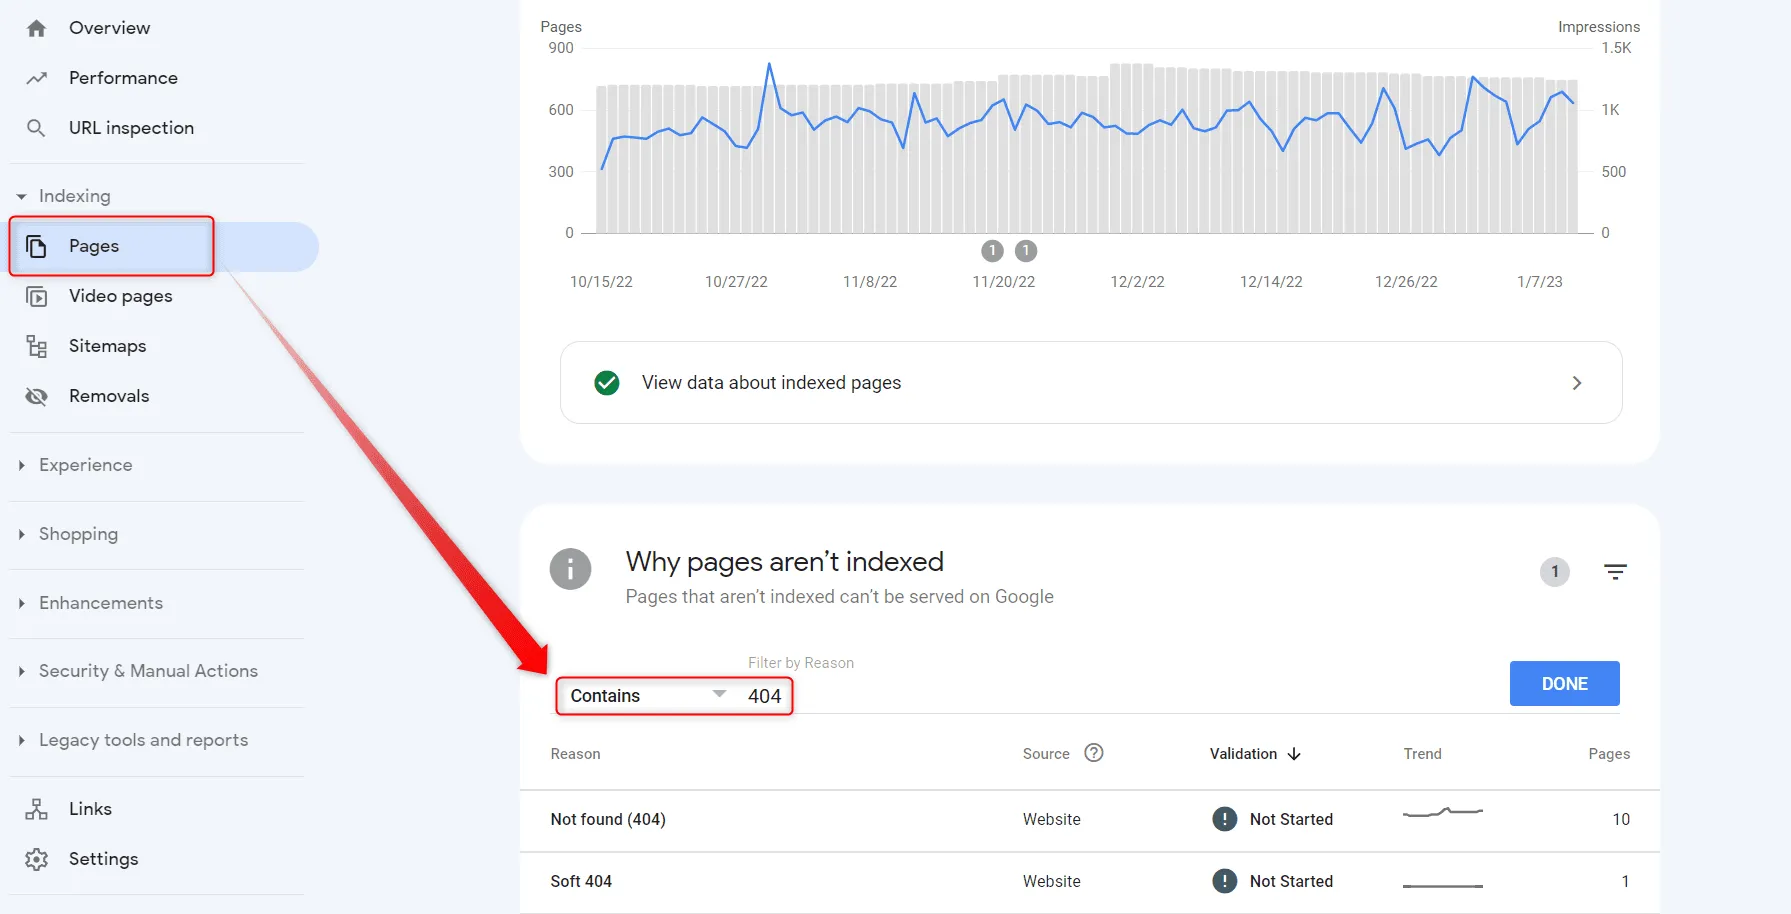
Task: Click the Removals crossed-eye icon
Action: [x=37, y=396]
